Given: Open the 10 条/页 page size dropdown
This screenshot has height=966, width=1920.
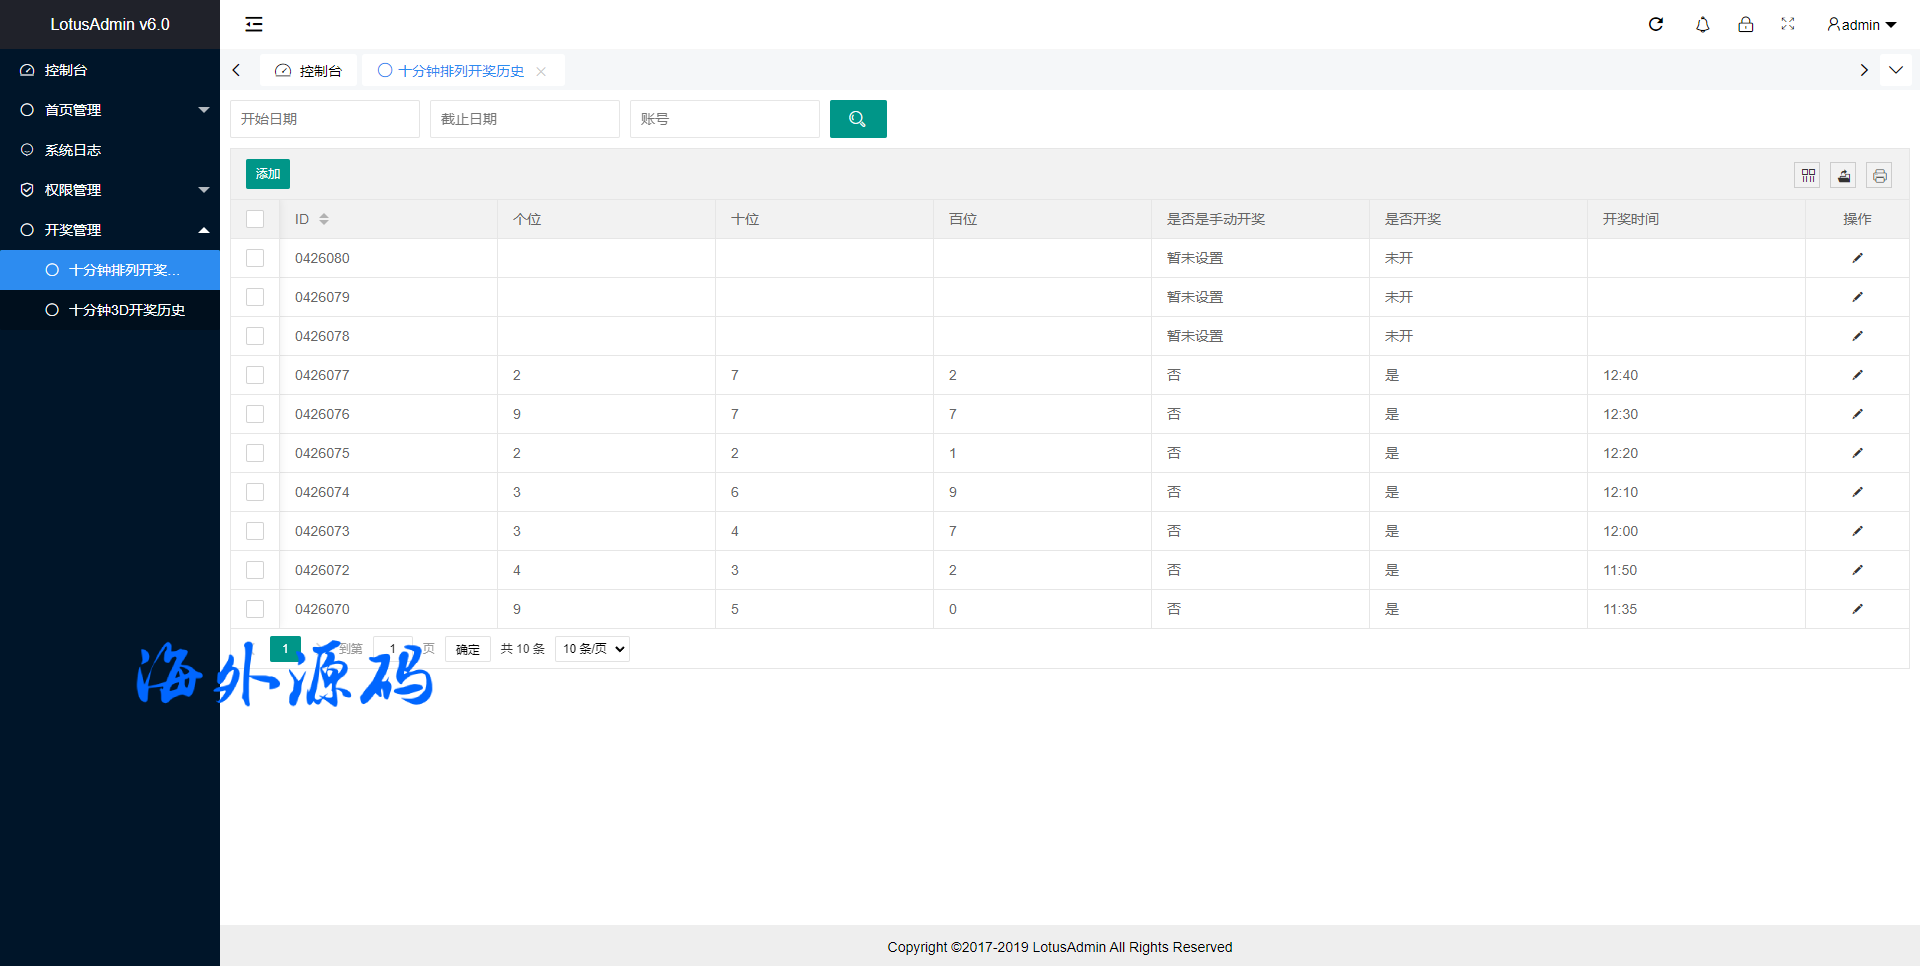Looking at the screenshot, I should [x=592, y=649].
